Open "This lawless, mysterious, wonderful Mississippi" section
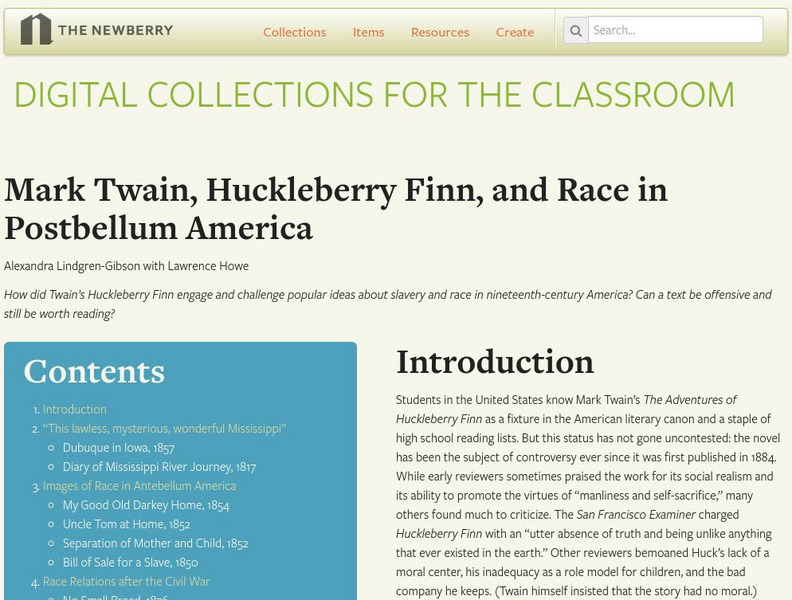792x600 pixels. [x=165, y=428]
